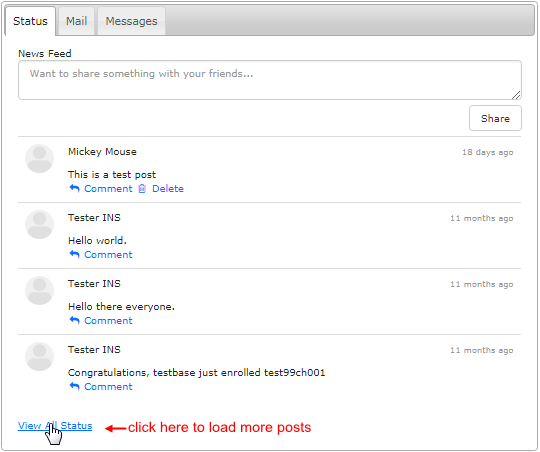The image size is (540, 452).
Task: Switch to the Messages tab
Action: [x=131, y=21]
